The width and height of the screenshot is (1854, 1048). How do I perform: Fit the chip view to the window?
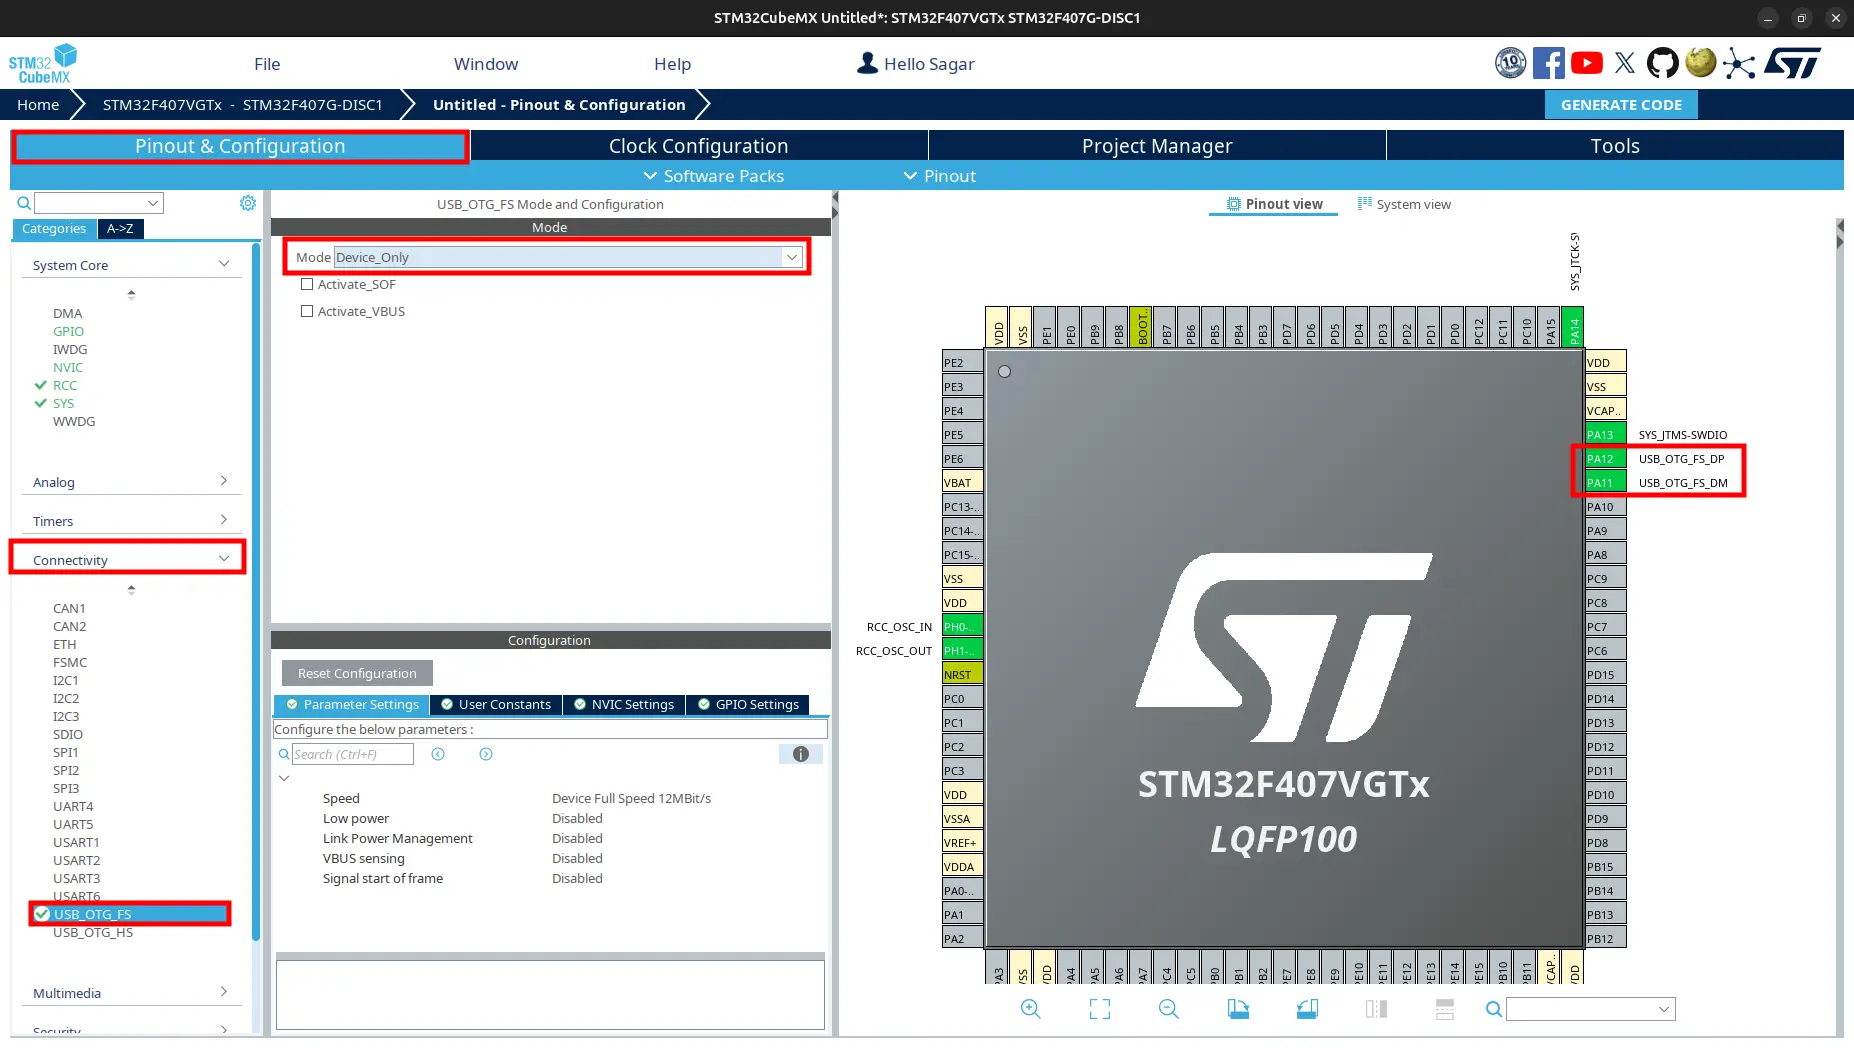pyautogui.click(x=1099, y=1009)
